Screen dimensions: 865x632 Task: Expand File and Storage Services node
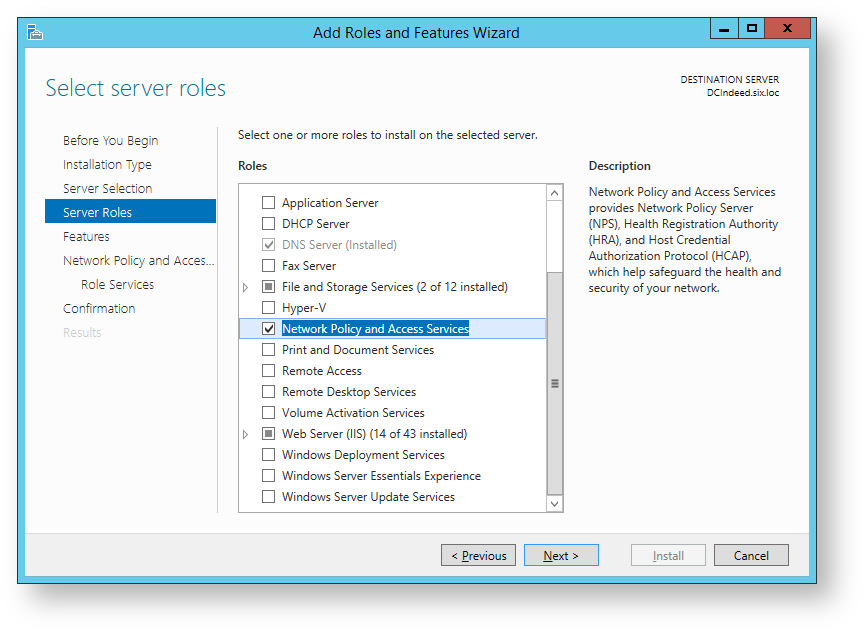[x=246, y=288]
